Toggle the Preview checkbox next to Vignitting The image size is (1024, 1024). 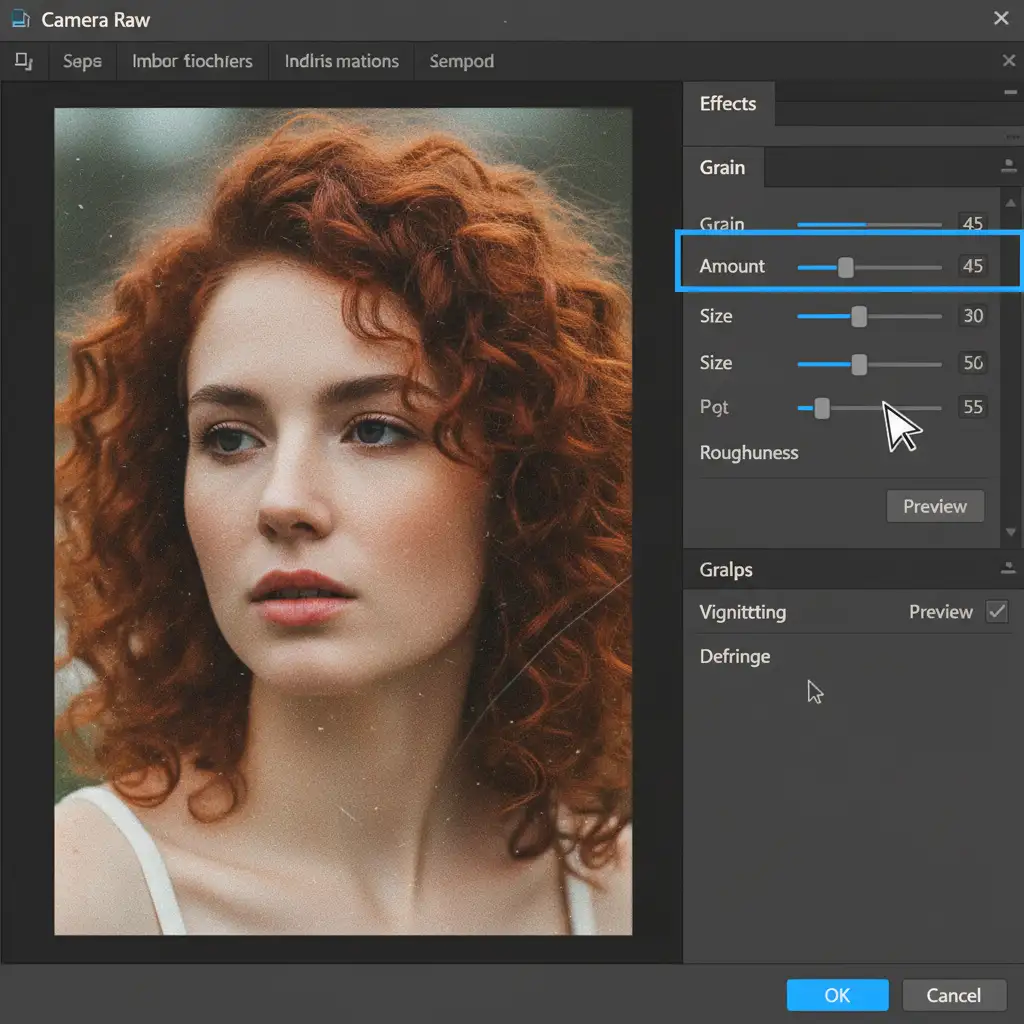tap(997, 612)
